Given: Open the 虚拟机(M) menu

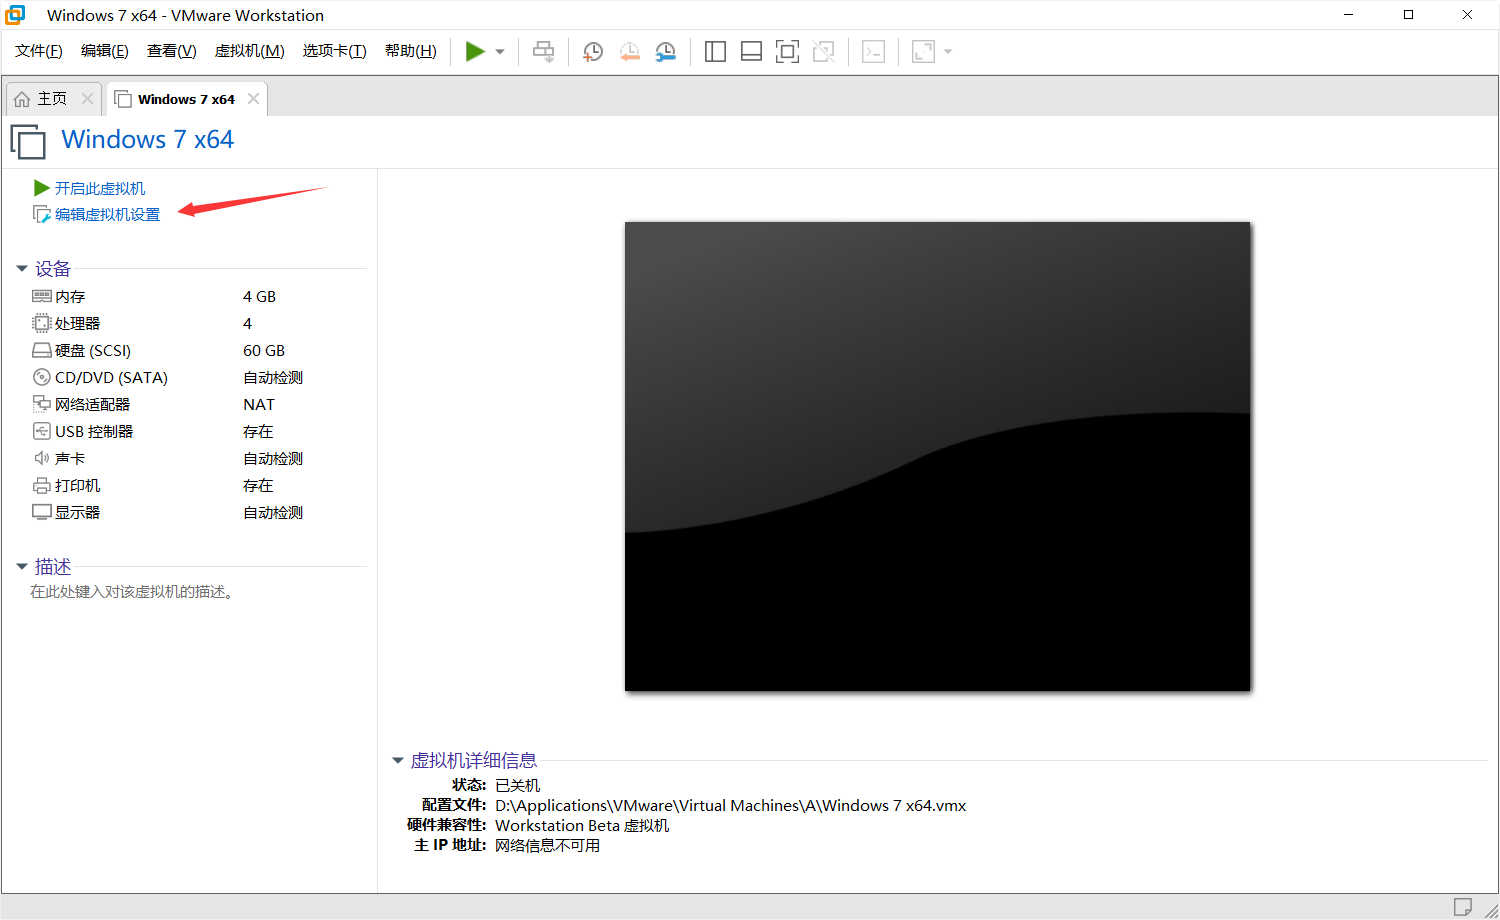Looking at the screenshot, I should [249, 51].
